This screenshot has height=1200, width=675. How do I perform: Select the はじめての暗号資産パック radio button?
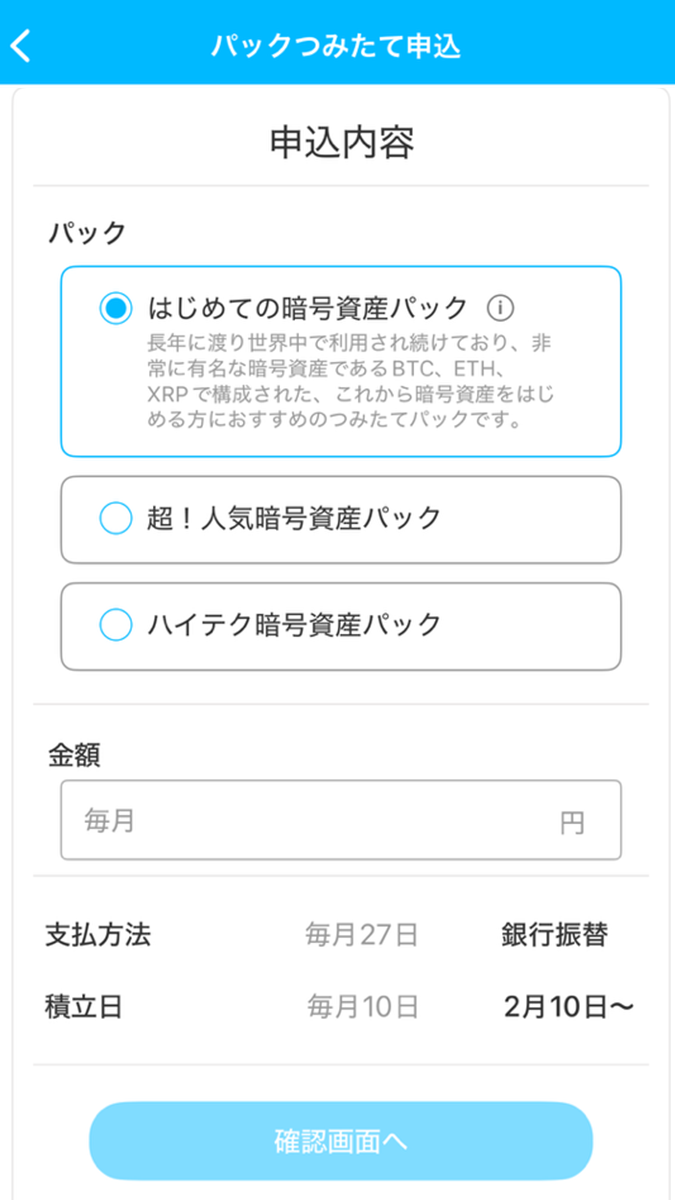click(x=116, y=308)
